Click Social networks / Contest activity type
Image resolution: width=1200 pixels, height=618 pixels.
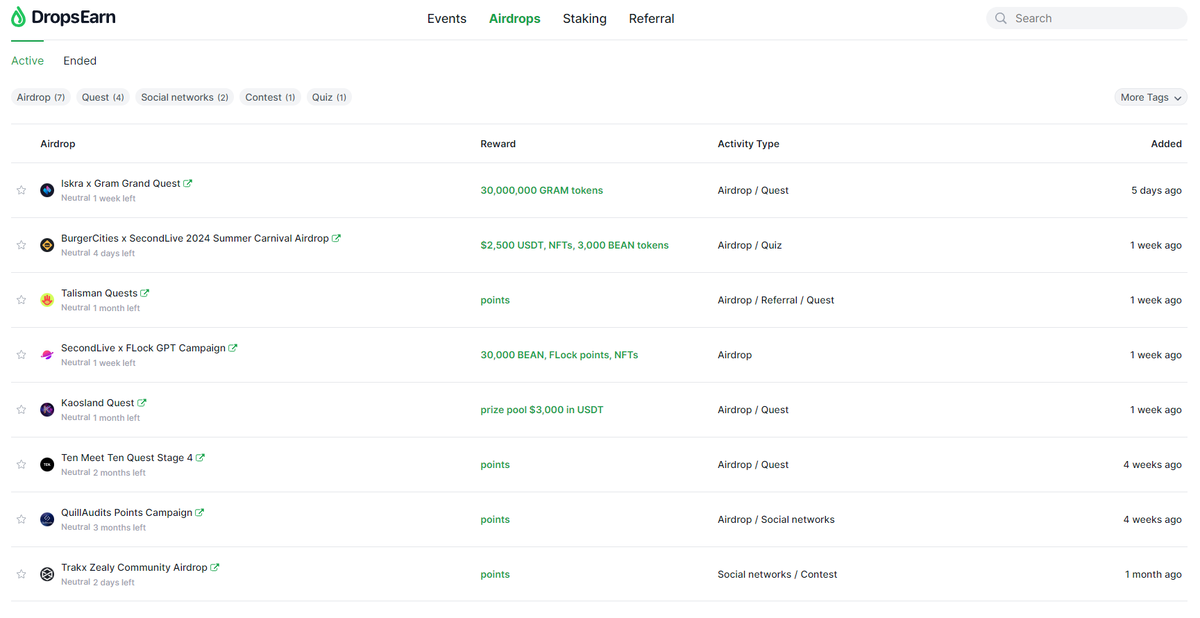(777, 575)
